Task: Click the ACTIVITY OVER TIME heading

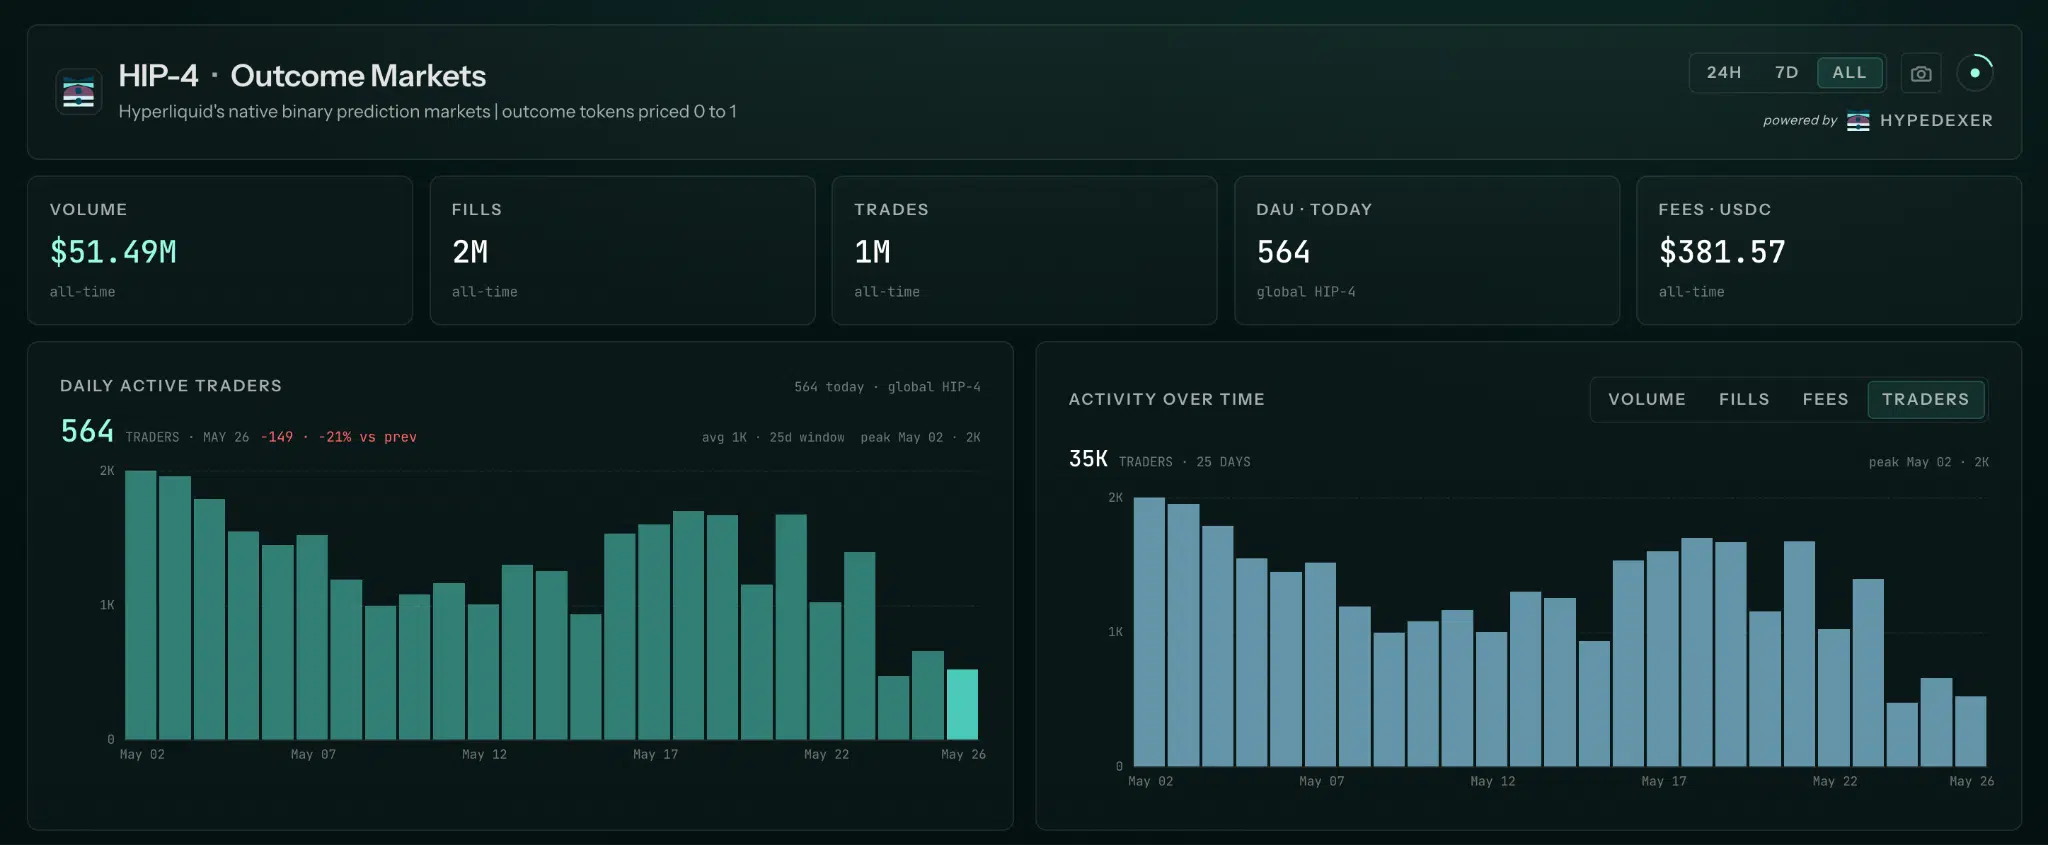Action: click(1166, 400)
